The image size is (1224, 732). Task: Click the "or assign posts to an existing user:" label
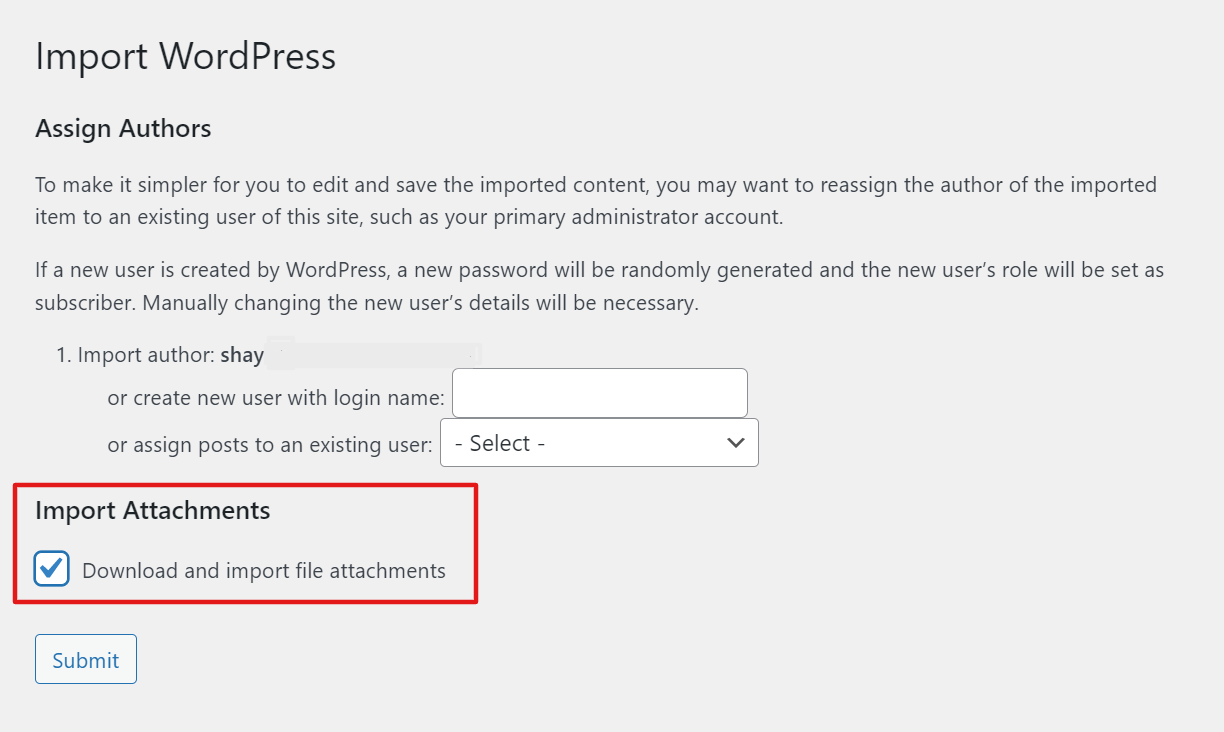(x=270, y=445)
